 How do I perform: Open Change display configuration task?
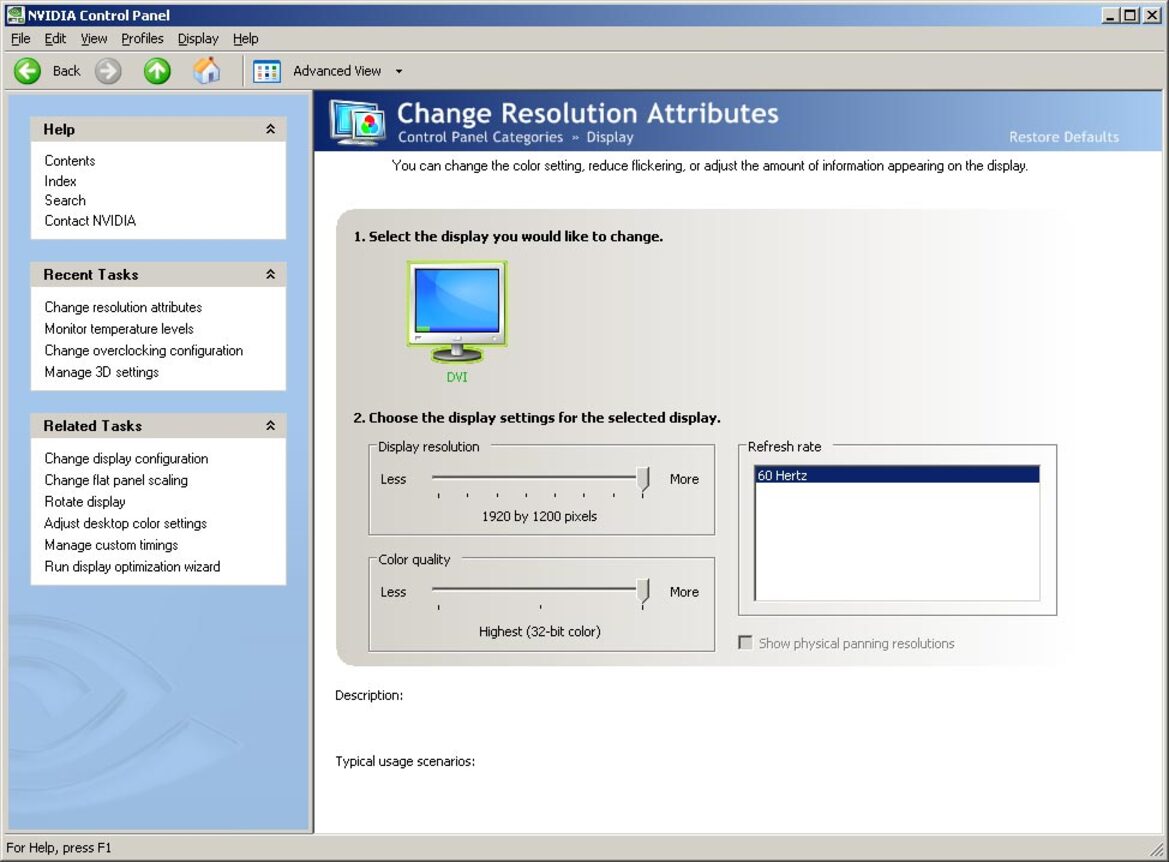126,459
